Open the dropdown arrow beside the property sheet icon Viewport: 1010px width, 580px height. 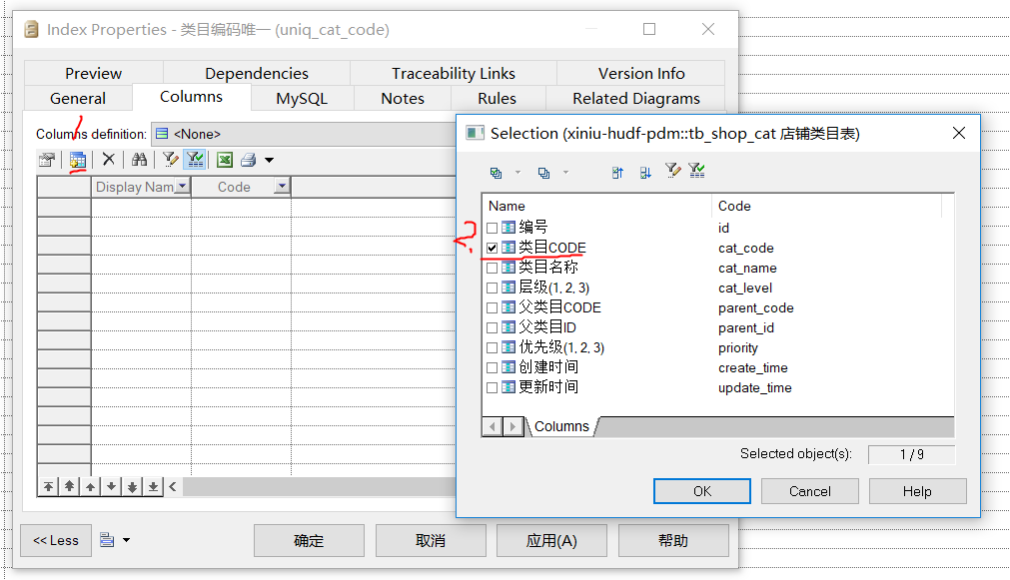[x=126, y=540]
